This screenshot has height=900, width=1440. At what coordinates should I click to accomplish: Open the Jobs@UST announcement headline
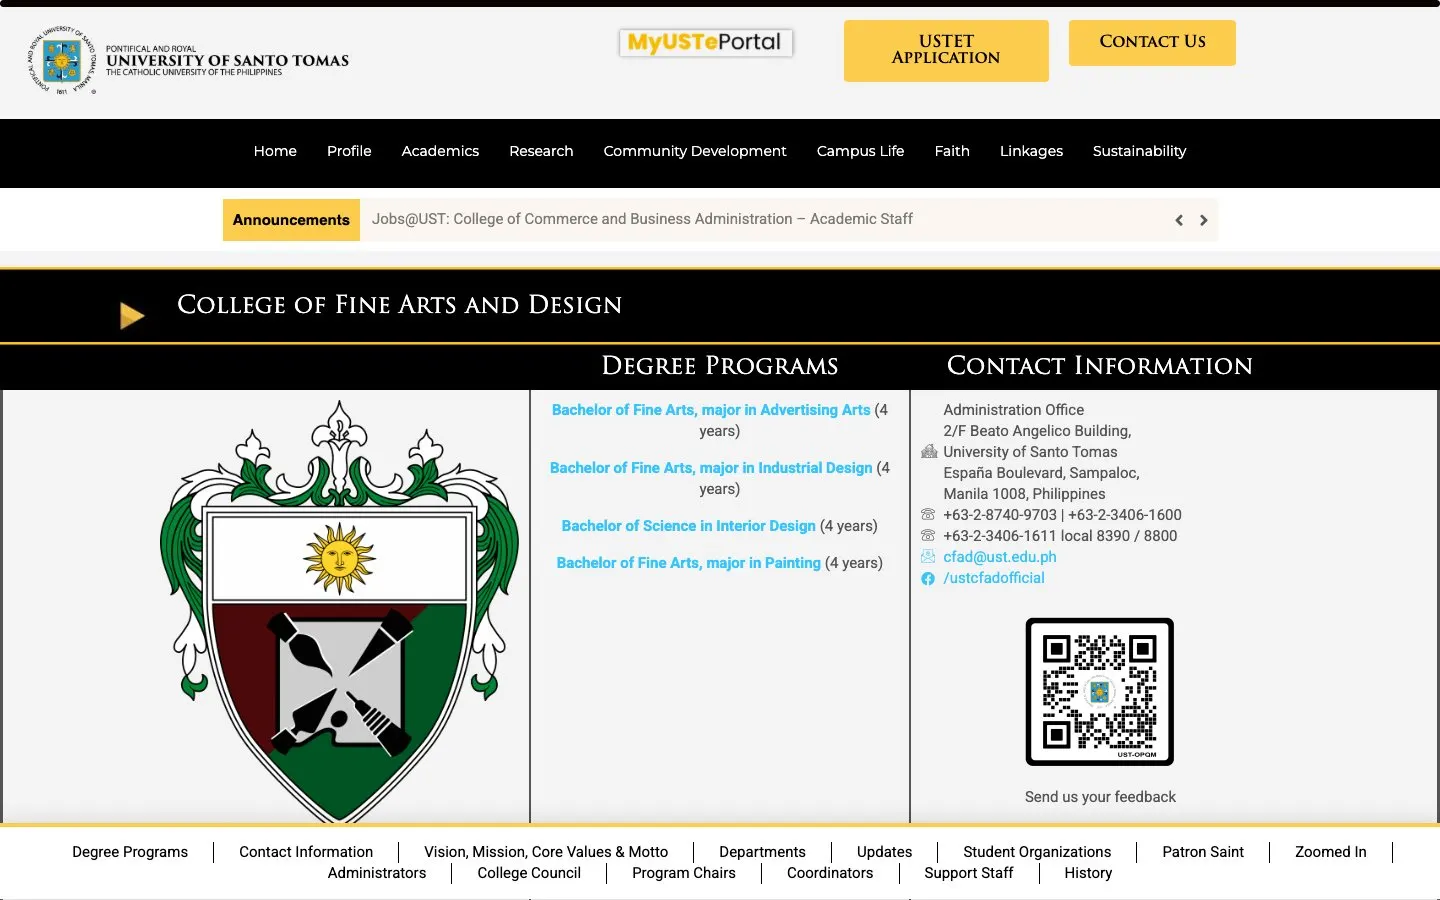coord(642,219)
